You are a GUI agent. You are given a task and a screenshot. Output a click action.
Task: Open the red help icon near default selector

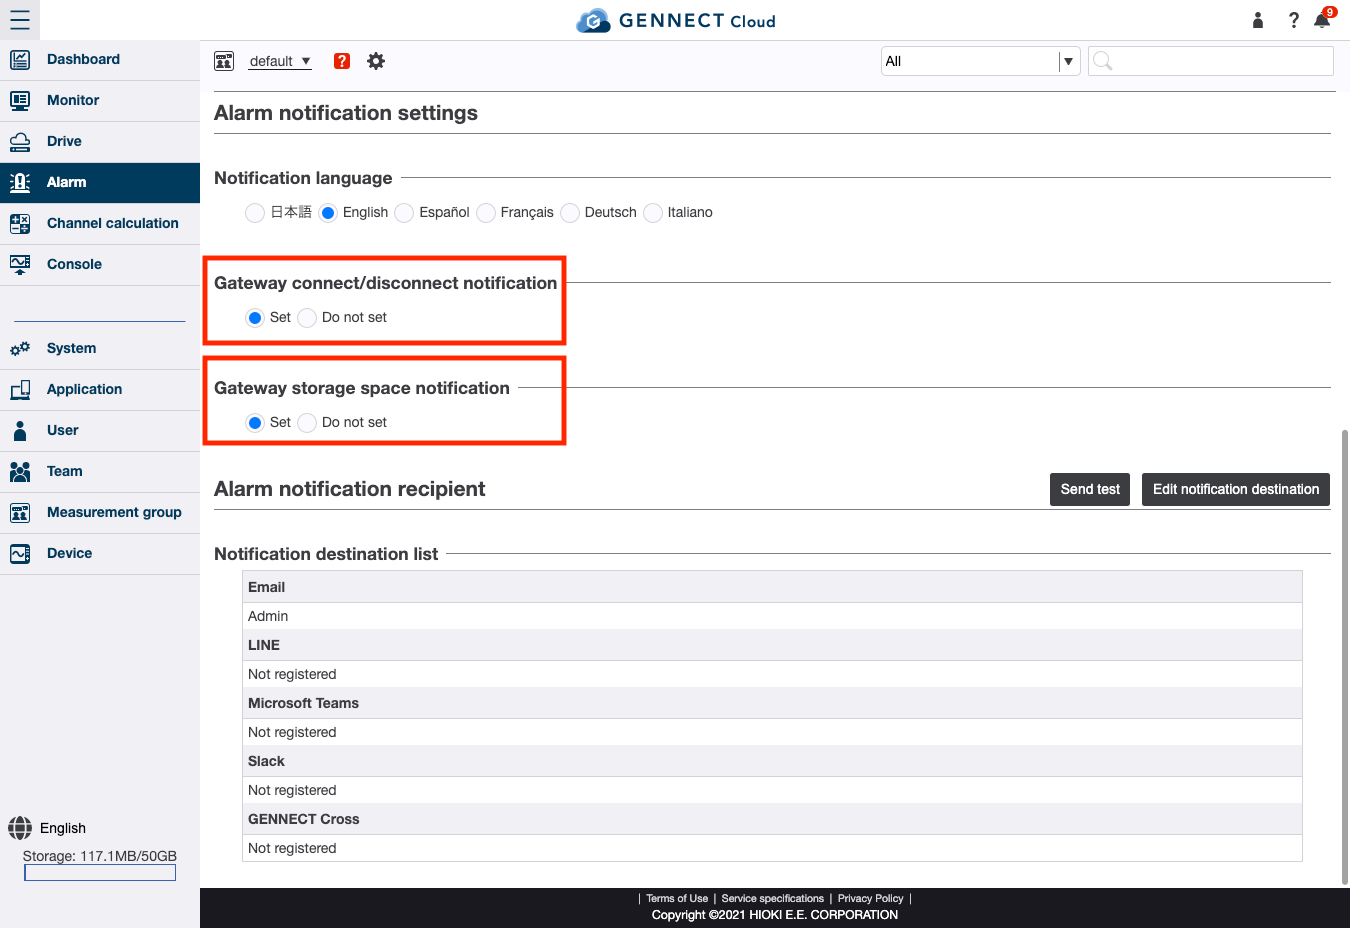coord(341,61)
